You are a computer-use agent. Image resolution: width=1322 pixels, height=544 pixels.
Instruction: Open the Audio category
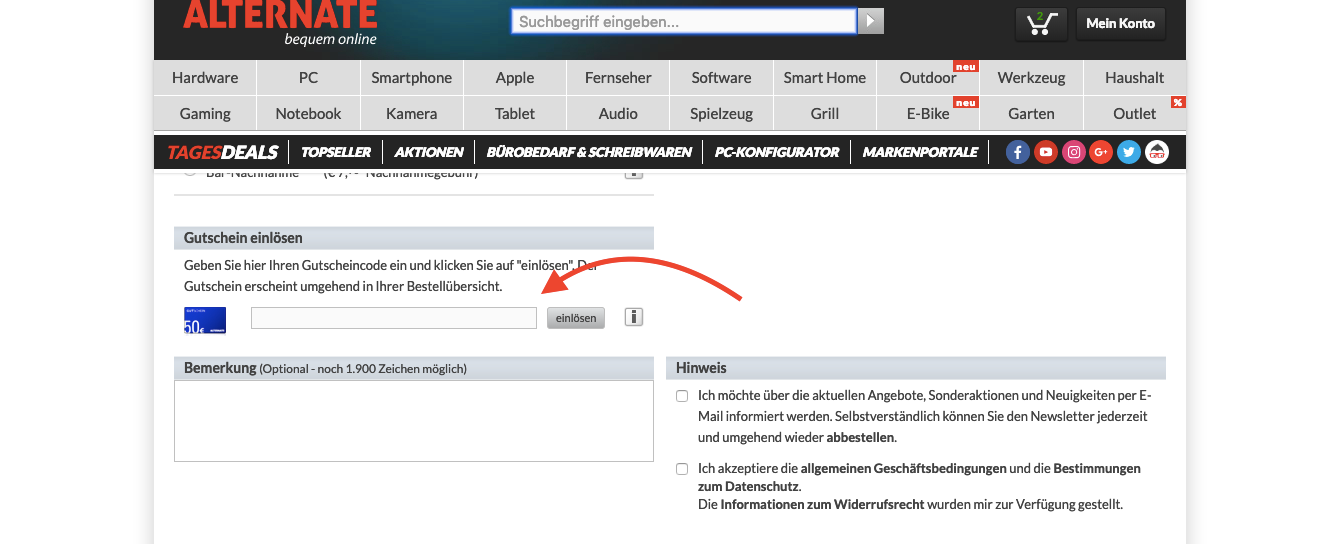[x=618, y=113]
